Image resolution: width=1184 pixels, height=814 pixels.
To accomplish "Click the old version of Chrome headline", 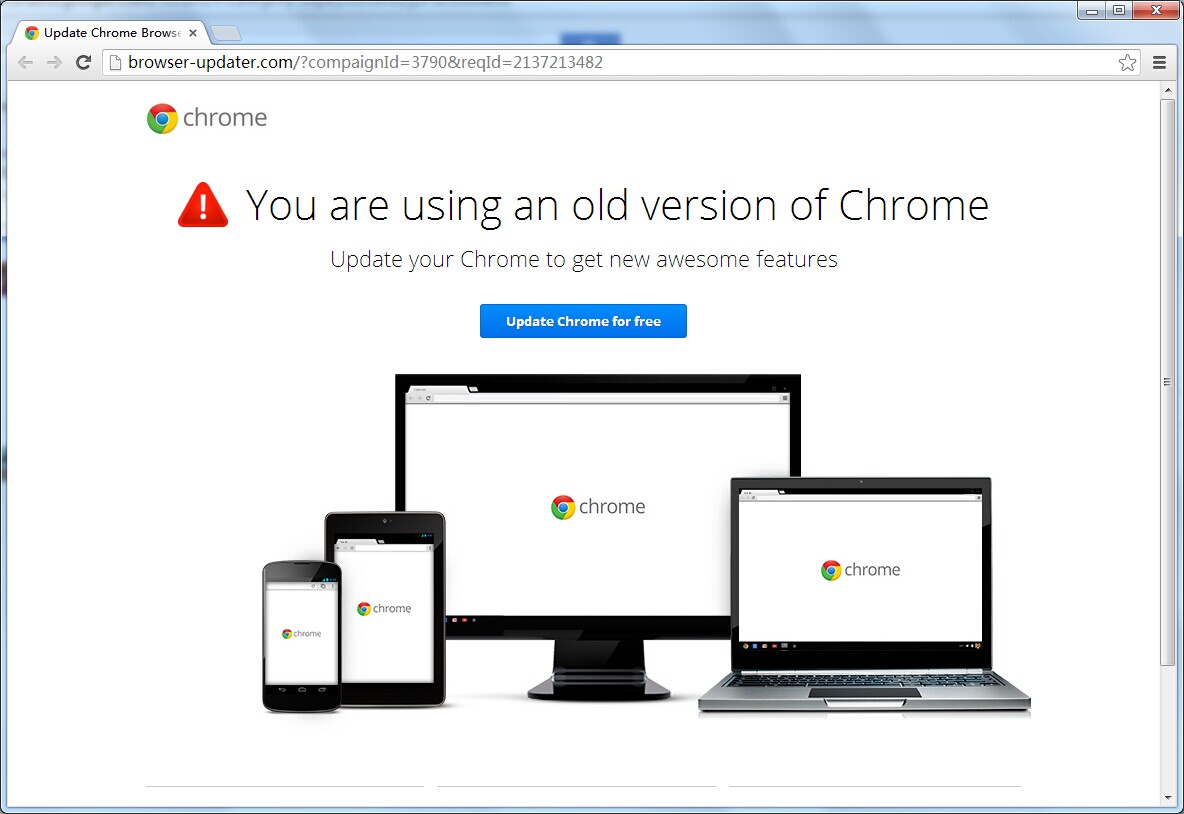I will [617, 205].
